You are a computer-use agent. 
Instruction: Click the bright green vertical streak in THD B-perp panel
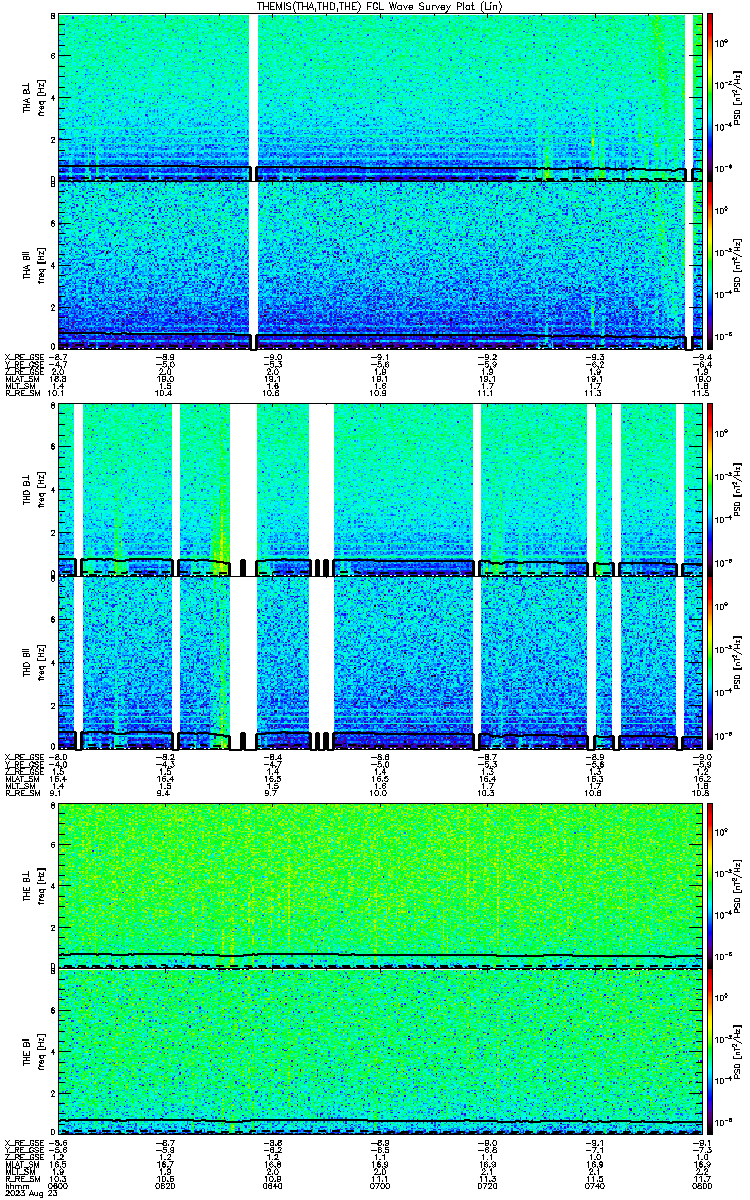coord(221,510)
